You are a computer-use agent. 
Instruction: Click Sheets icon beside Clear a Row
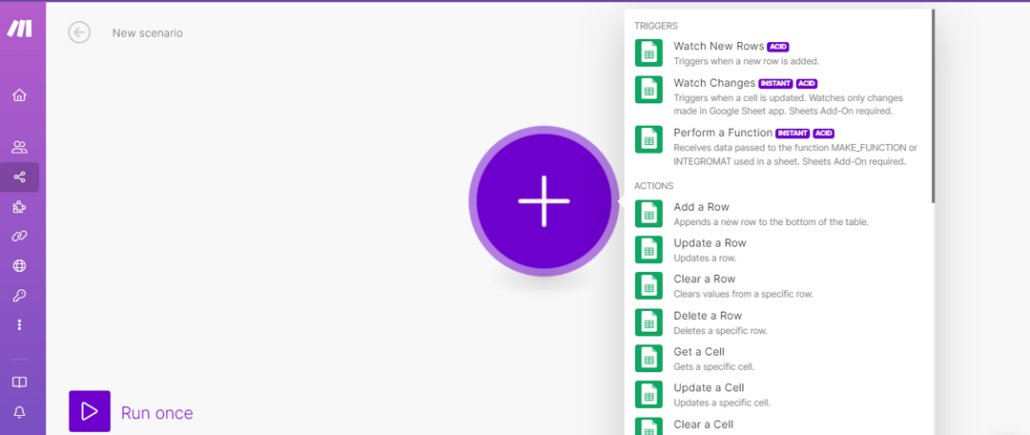tap(648, 286)
